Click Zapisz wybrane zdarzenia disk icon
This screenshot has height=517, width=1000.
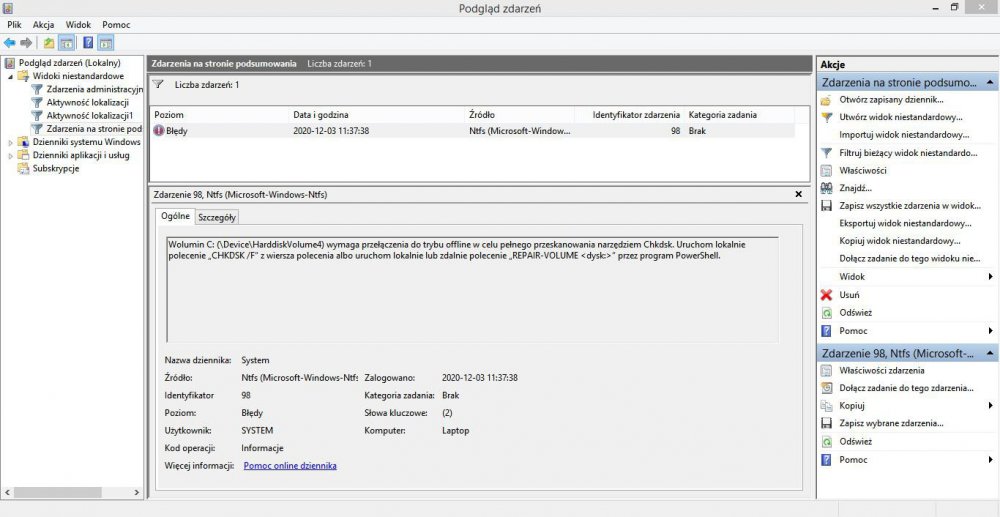tap(826, 423)
